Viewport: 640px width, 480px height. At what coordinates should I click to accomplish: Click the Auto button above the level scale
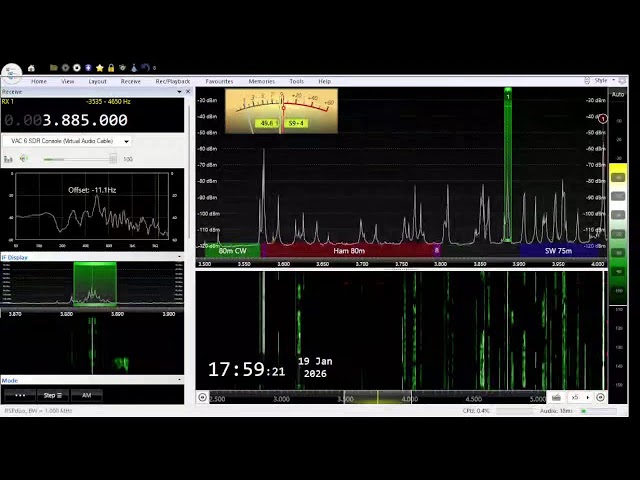[618, 94]
